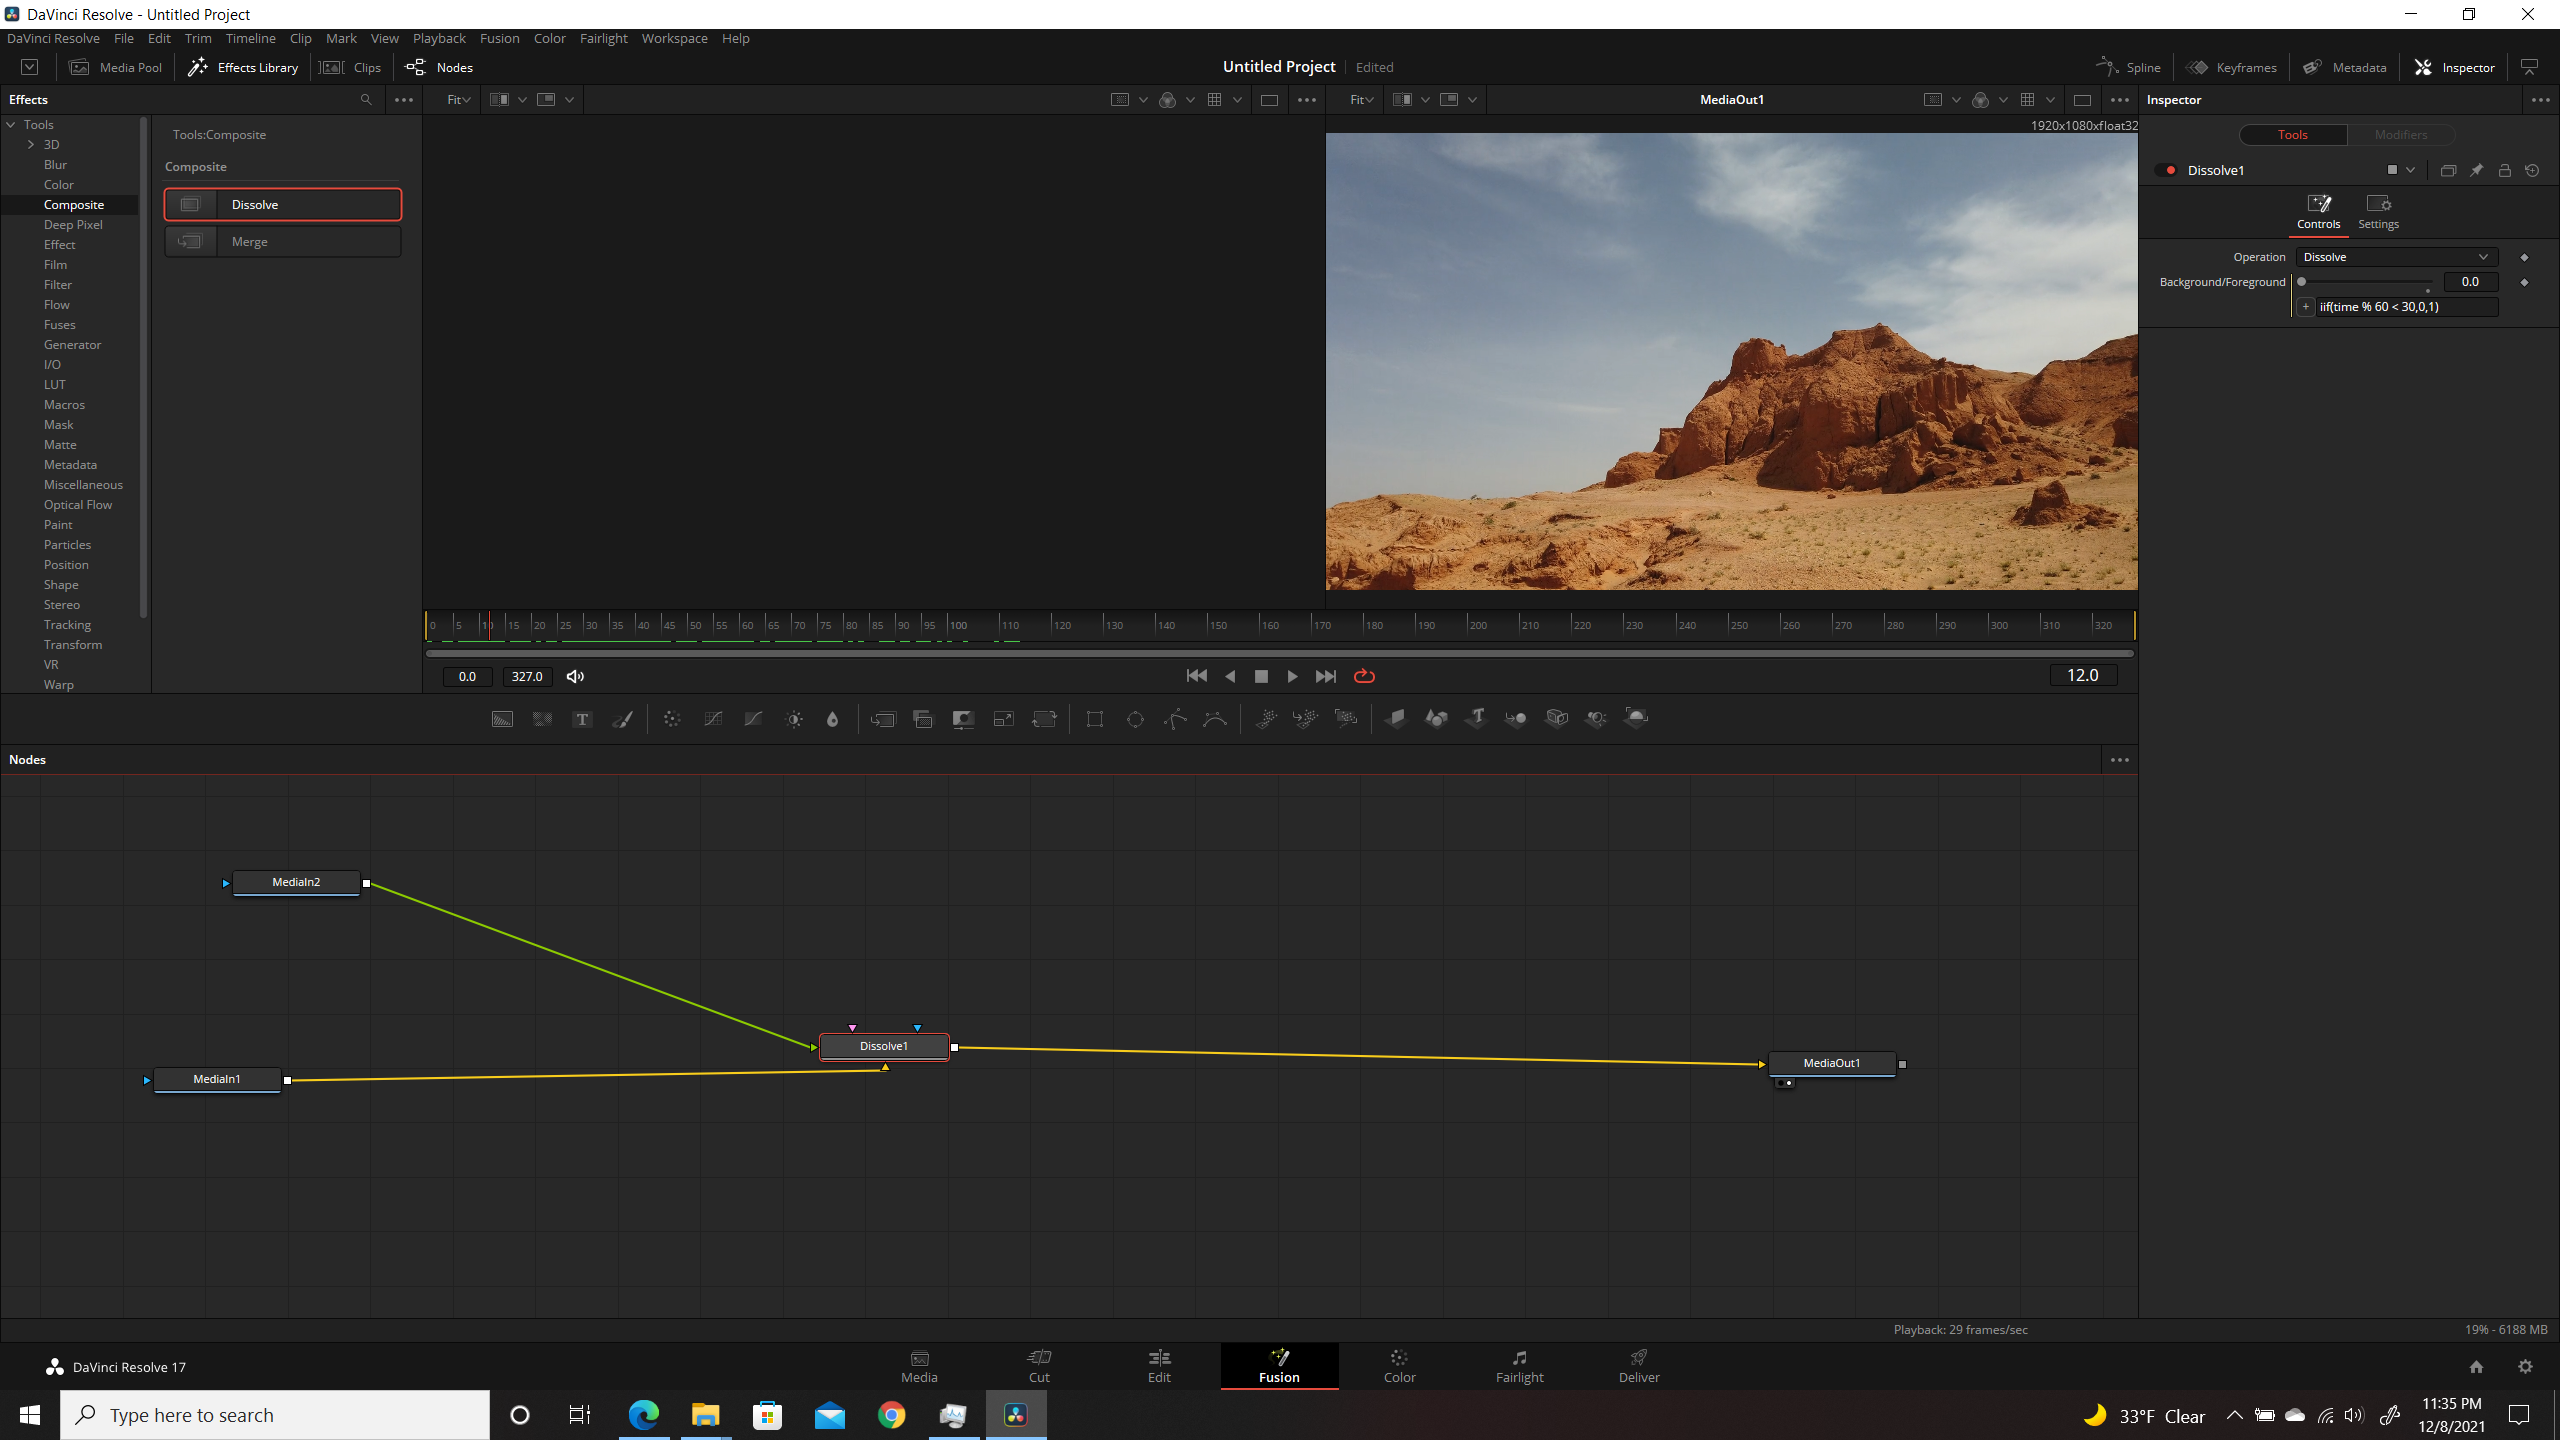2560x1440 pixels.
Task: Expand the 3D tools category
Action: pos(31,145)
